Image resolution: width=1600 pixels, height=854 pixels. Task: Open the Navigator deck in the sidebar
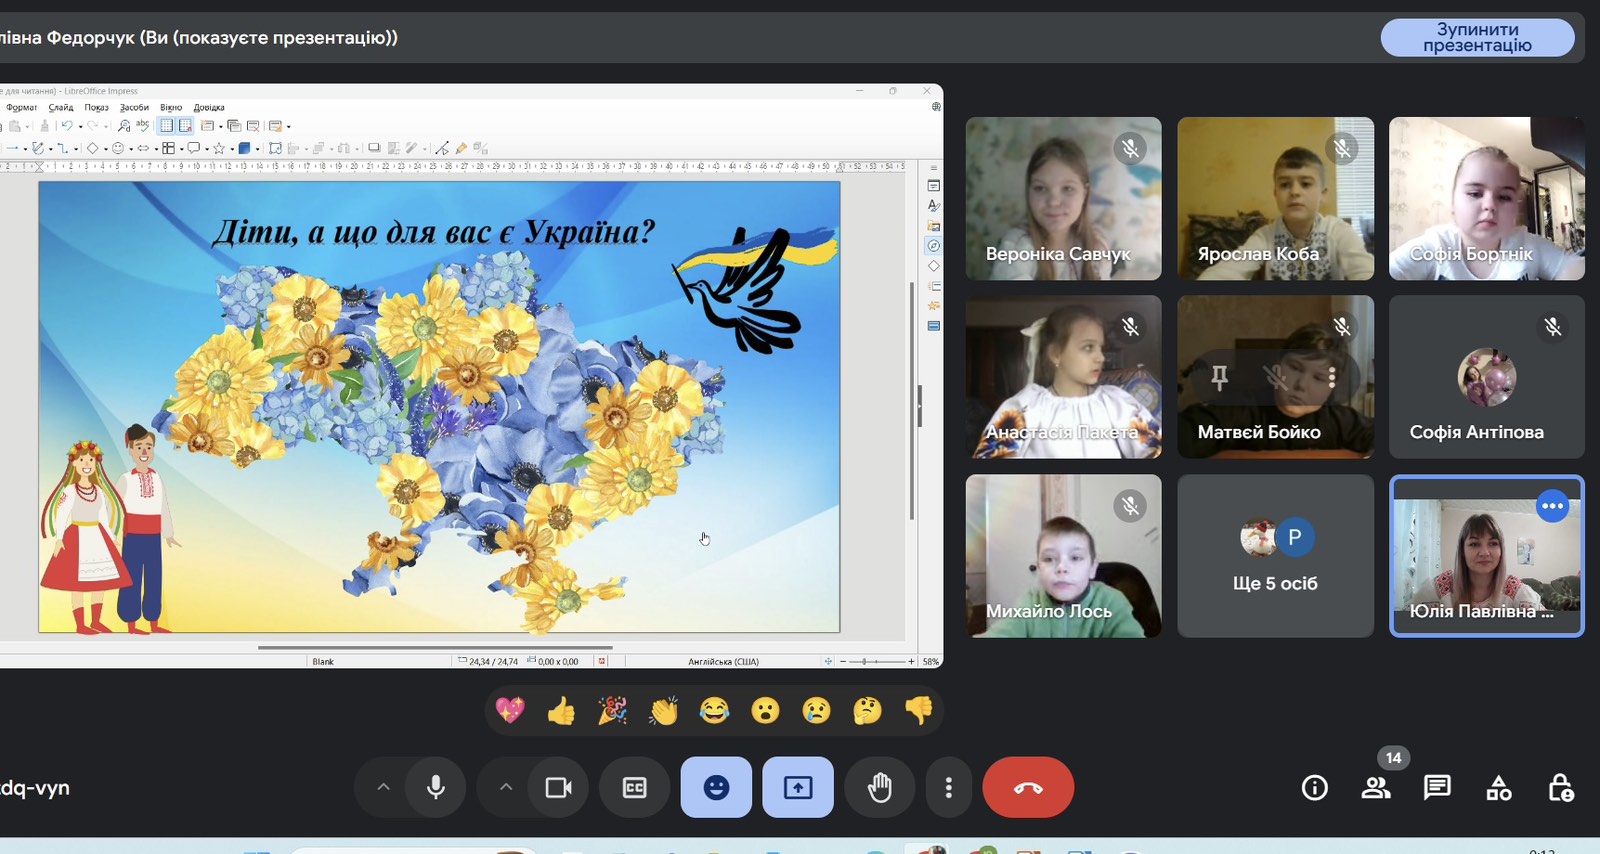(933, 246)
